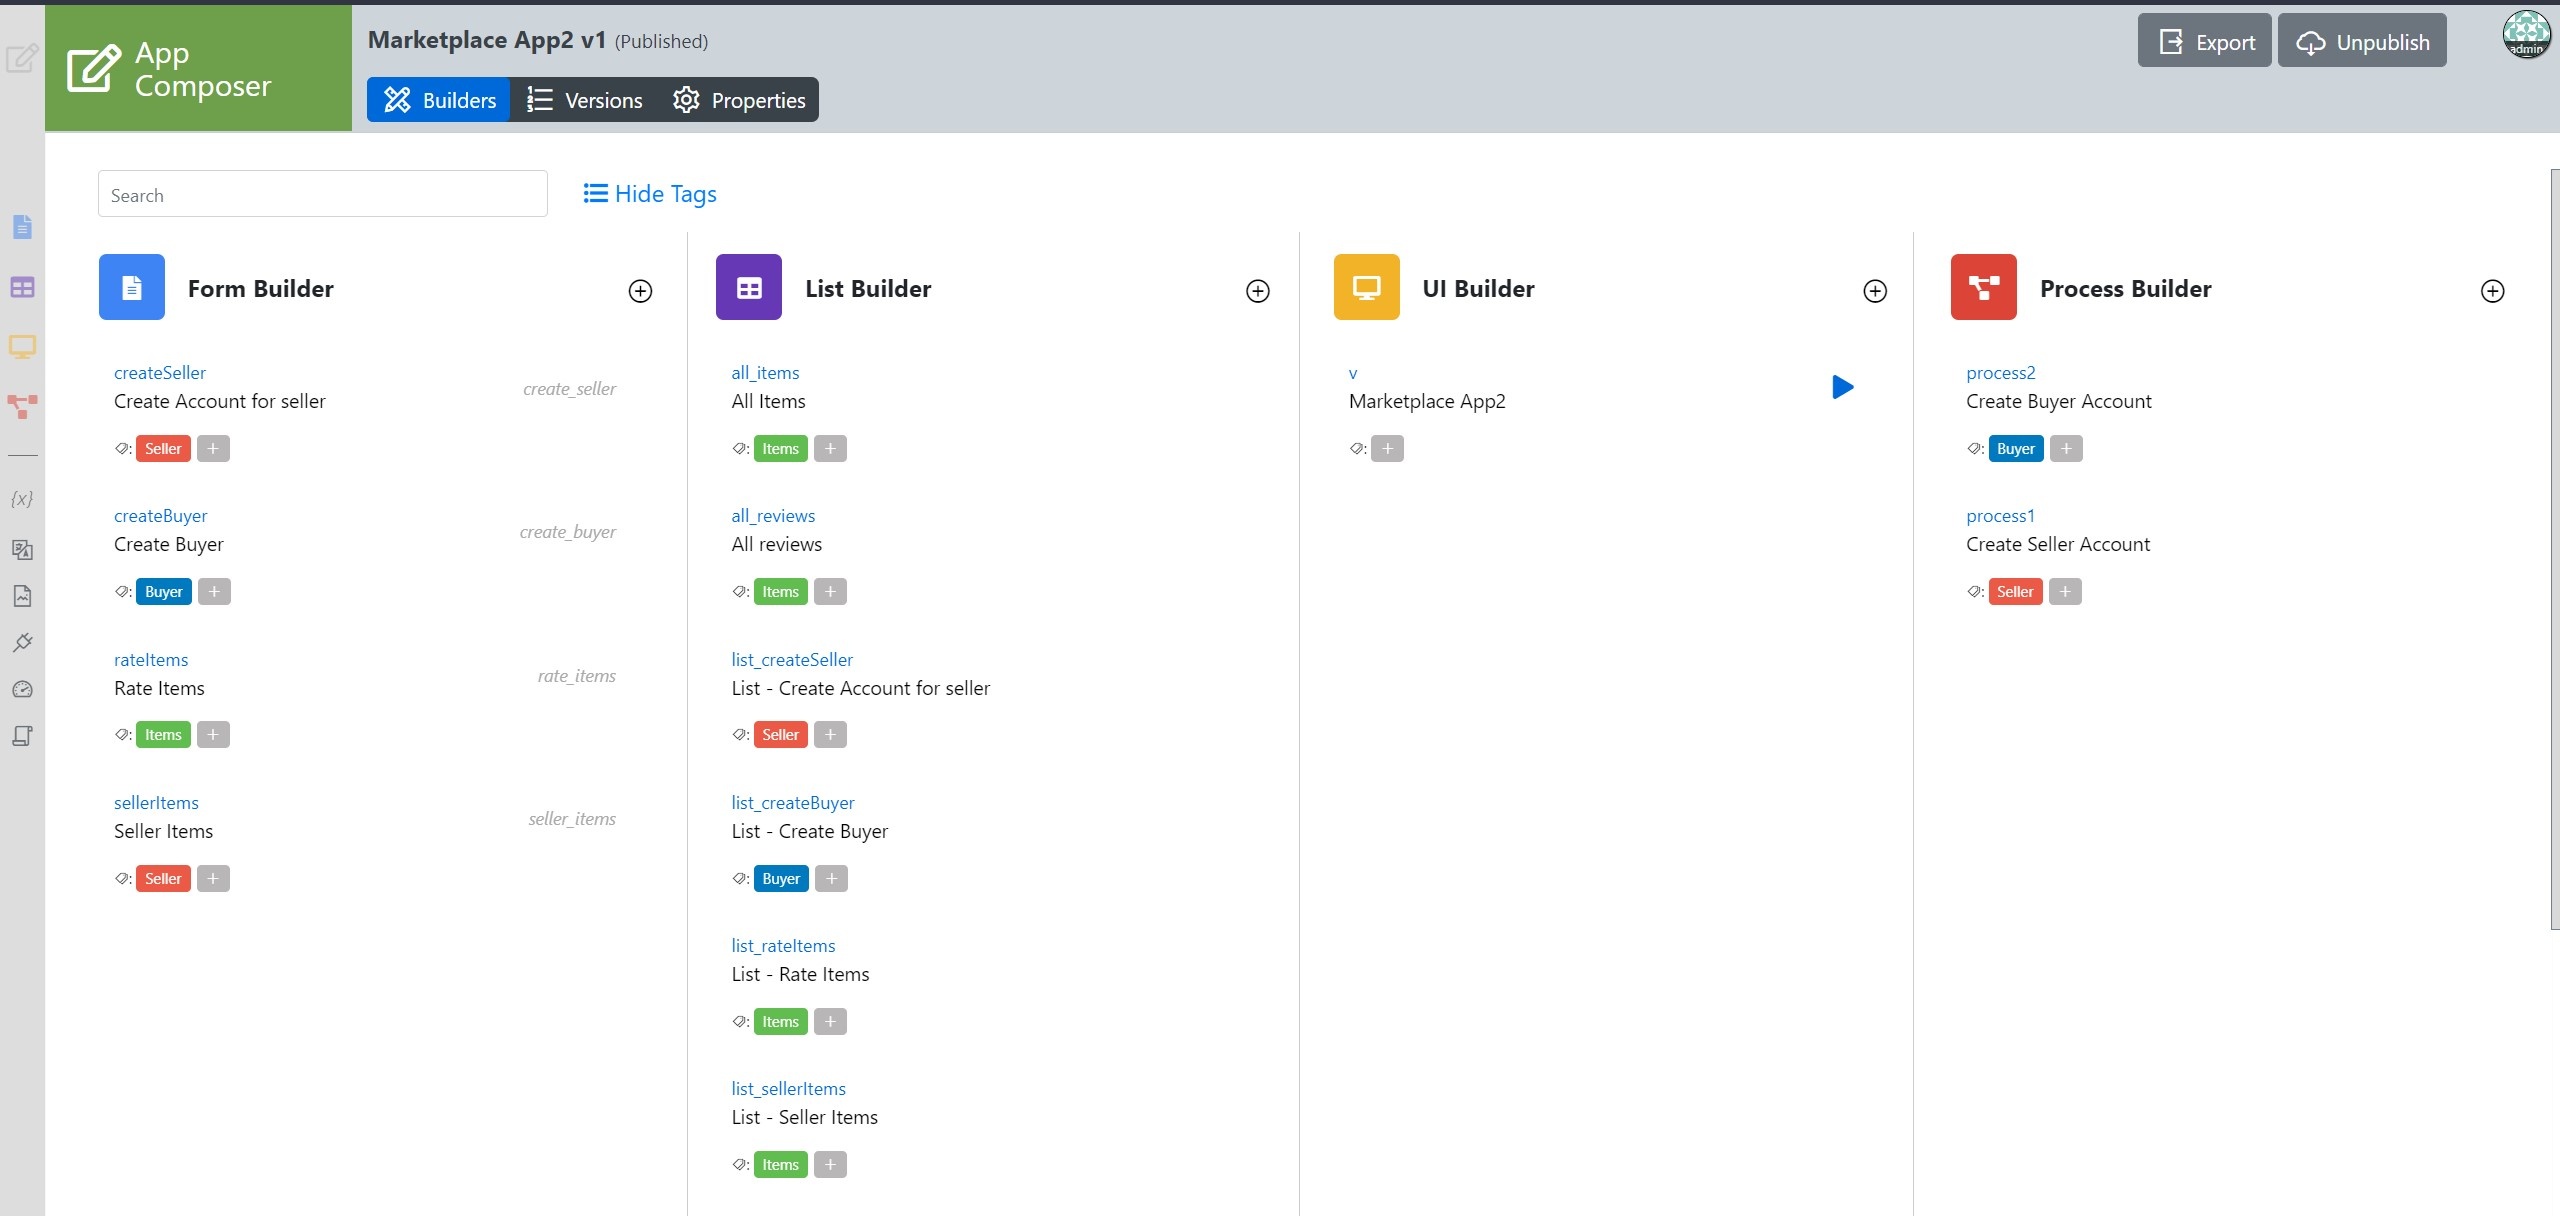
Task: Open performance gauge icon in sidebar
Action: tap(22, 689)
